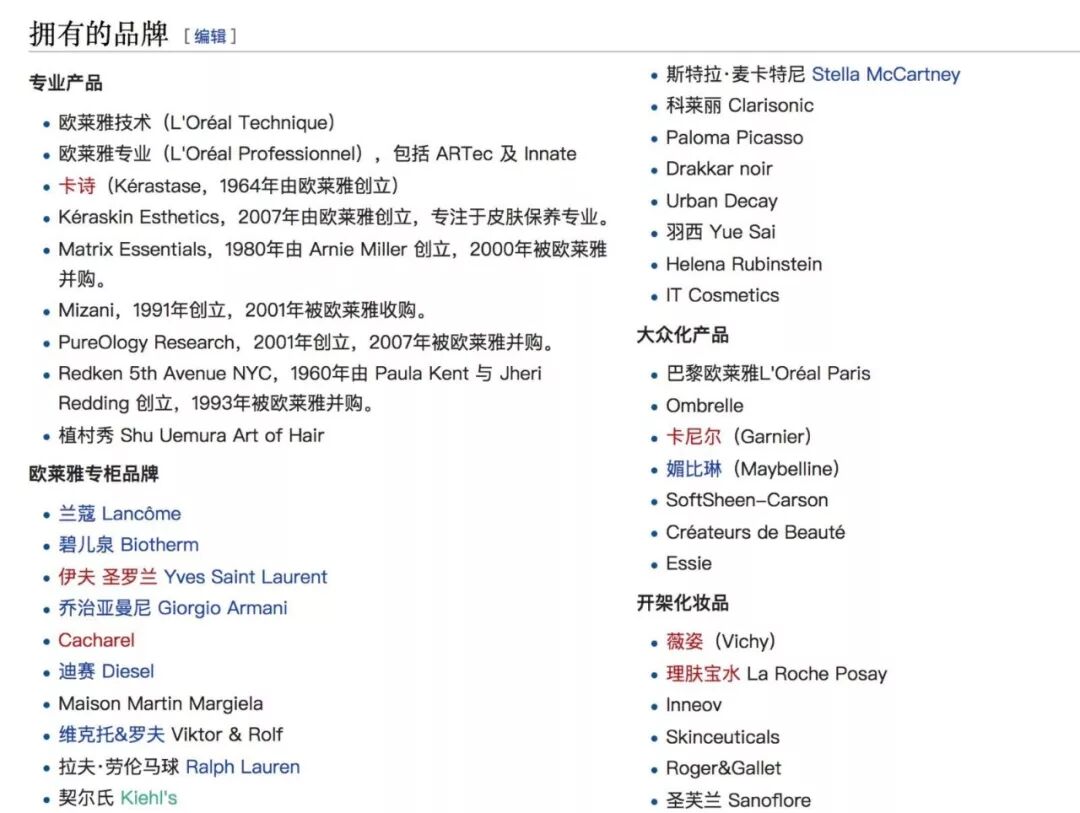Click the Ombrelle entry

coord(705,405)
